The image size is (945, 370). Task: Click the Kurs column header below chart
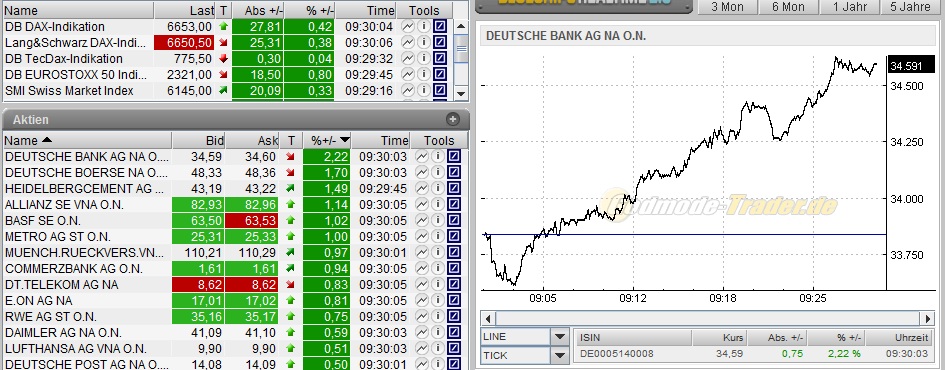tap(719, 337)
